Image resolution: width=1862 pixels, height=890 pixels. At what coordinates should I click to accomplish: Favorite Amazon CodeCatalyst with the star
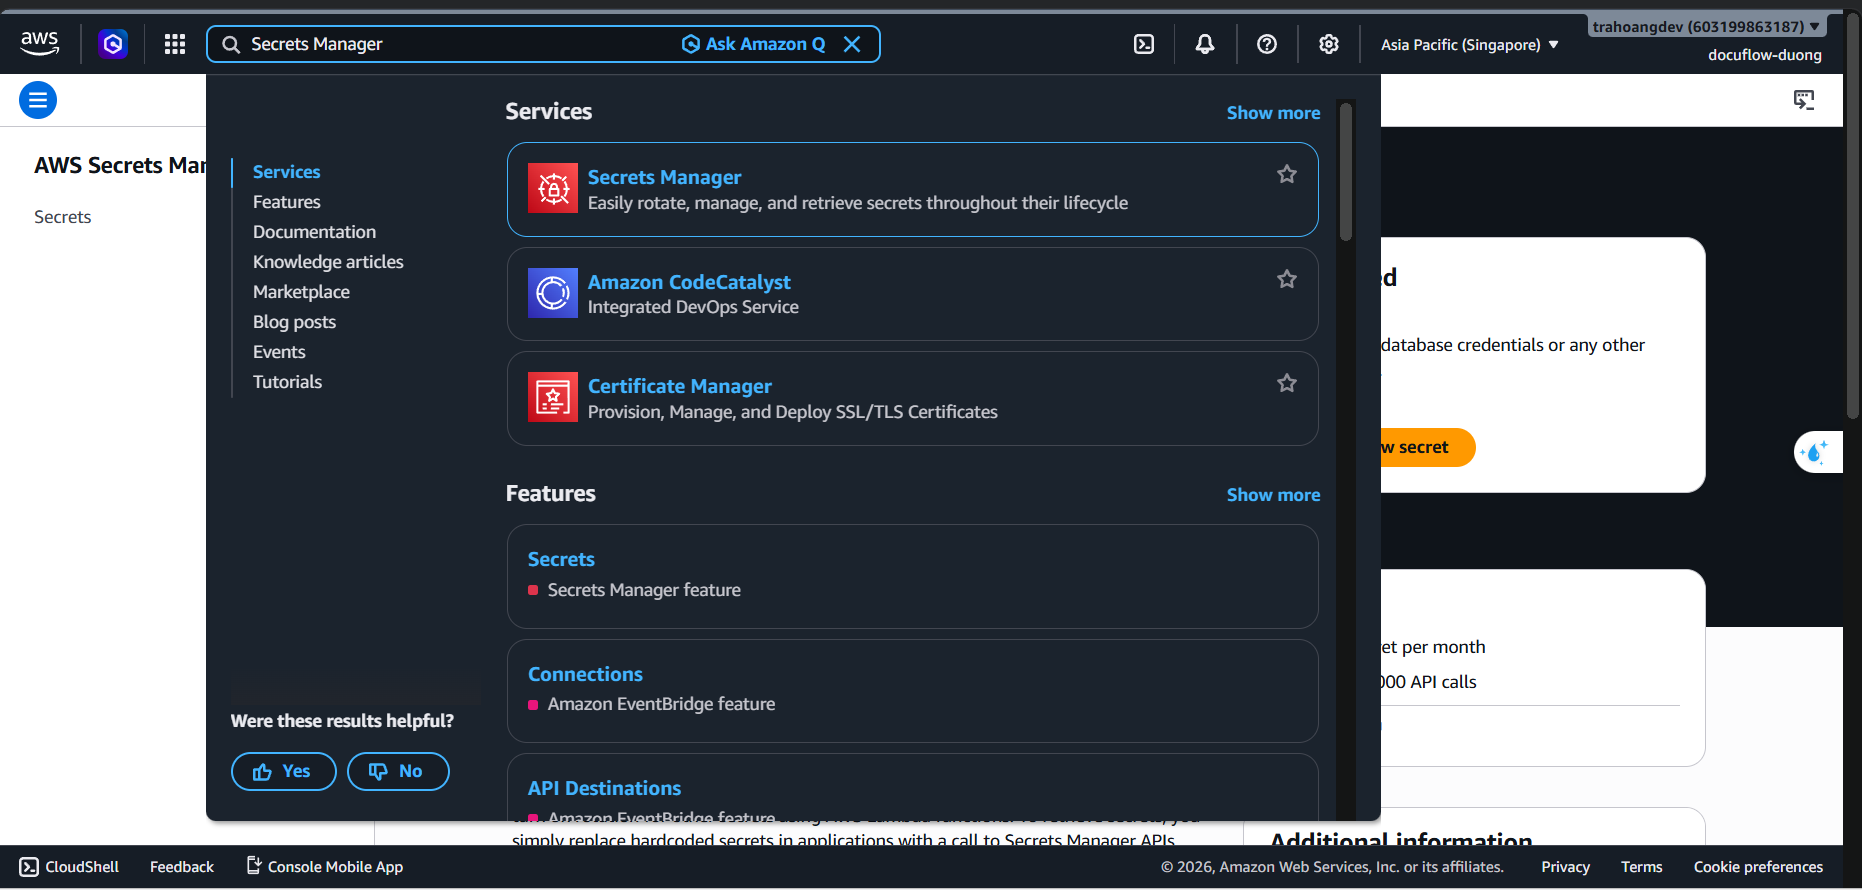tap(1287, 279)
